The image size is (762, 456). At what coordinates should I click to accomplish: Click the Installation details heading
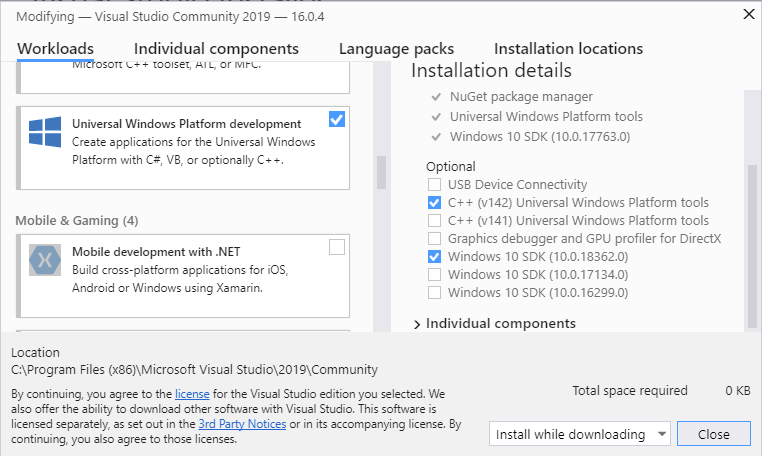click(x=491, y=70)
